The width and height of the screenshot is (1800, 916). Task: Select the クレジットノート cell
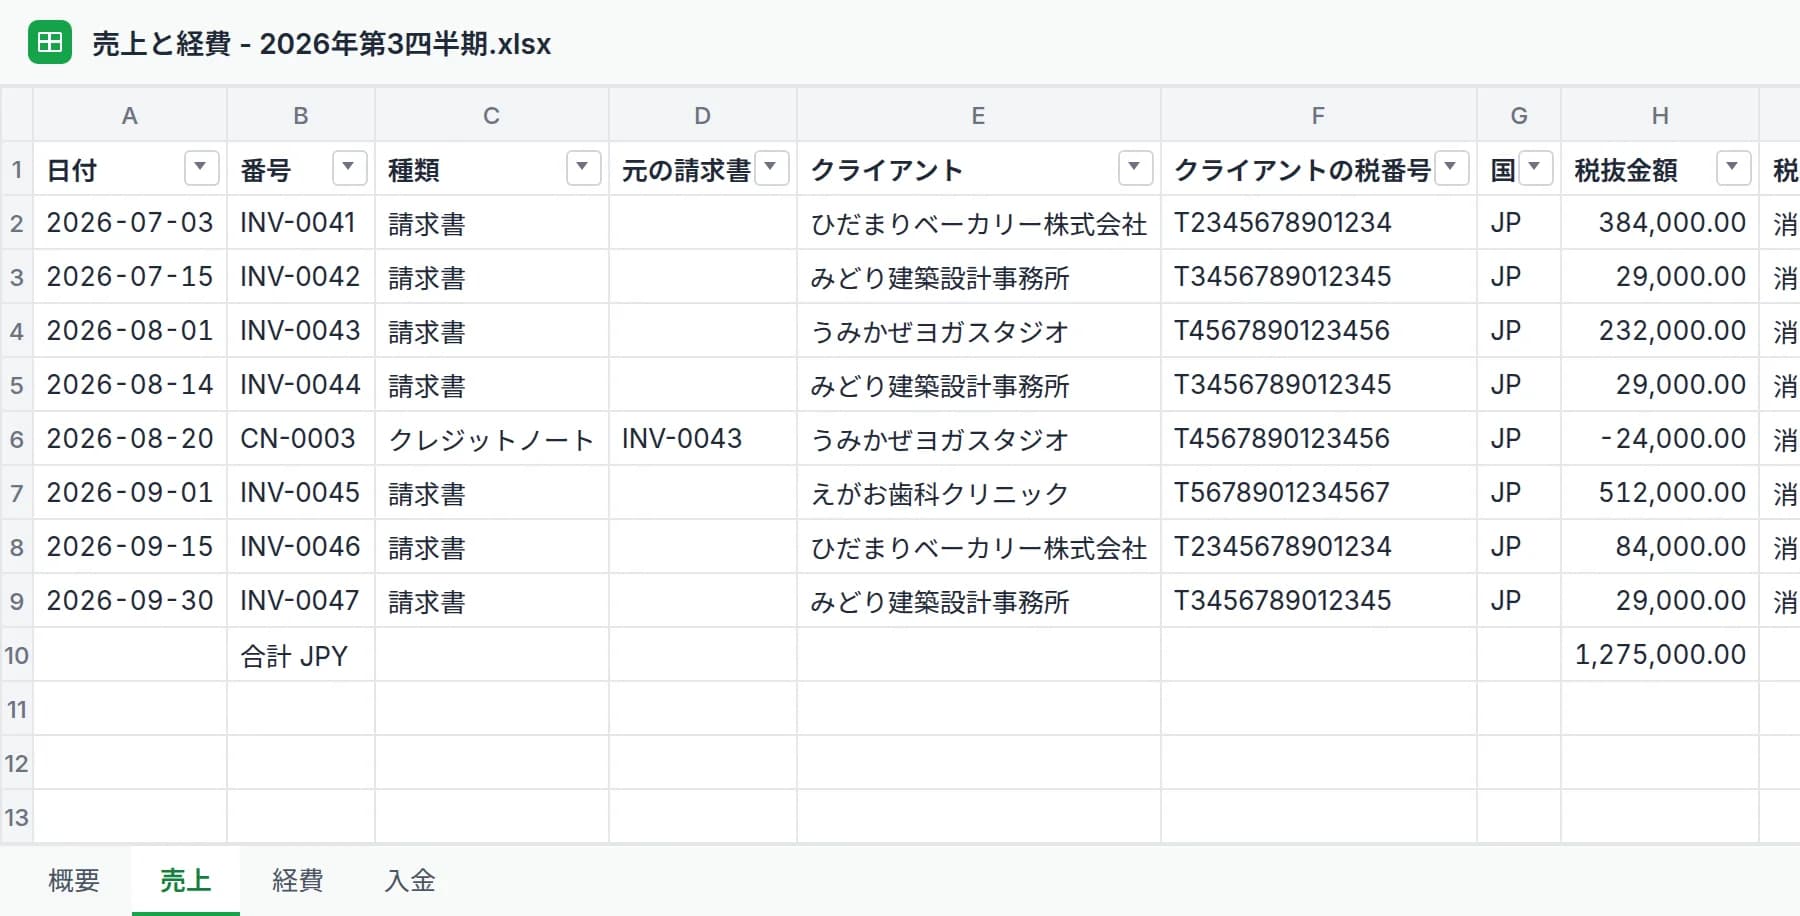click(x=492, y=438)
